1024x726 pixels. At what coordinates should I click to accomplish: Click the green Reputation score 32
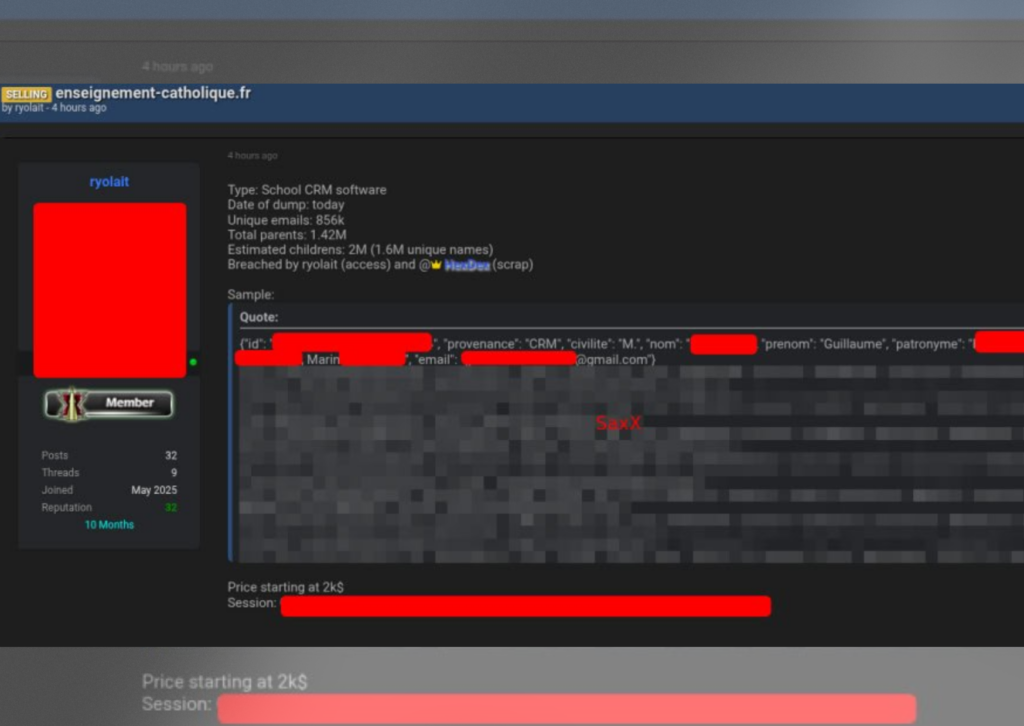tap(171, 507)
